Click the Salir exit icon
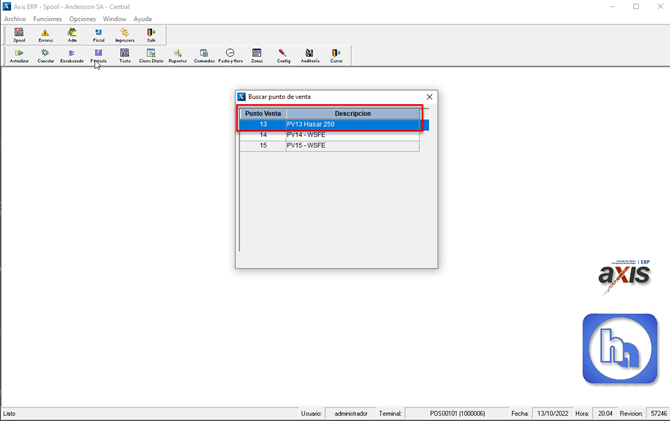 (x=151, y=35)
